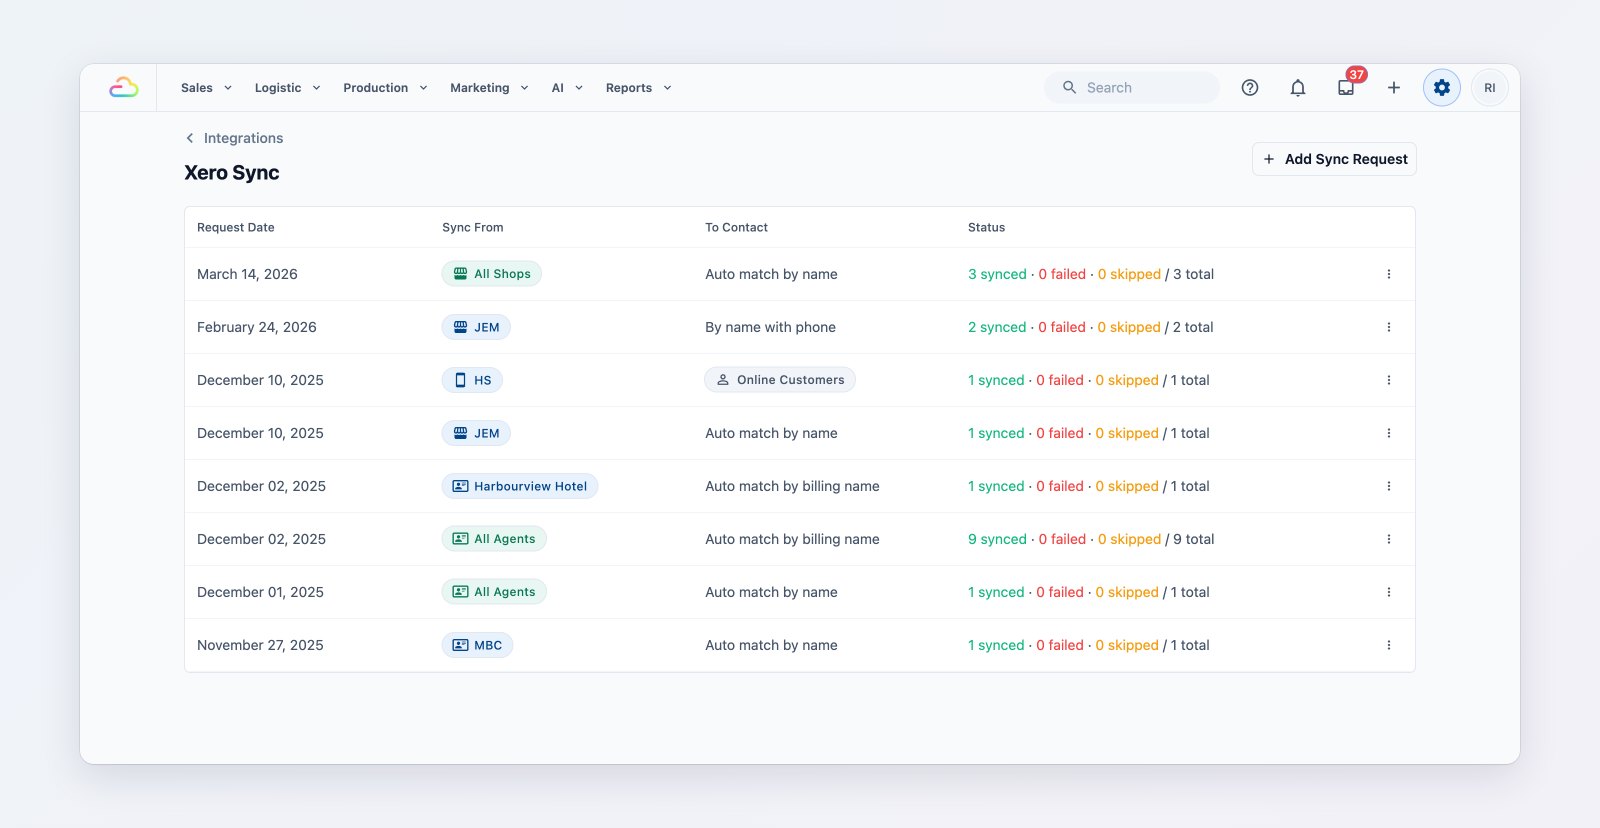
Task: Click the HS mobile tag
Action: point(472,380)
